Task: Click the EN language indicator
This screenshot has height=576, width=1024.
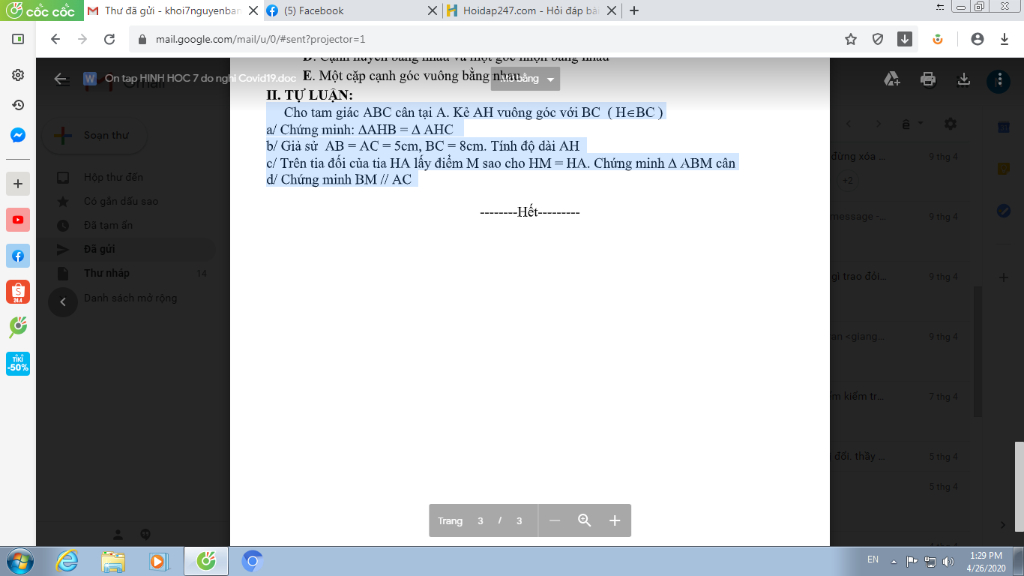Action: [x=872, y=560]
